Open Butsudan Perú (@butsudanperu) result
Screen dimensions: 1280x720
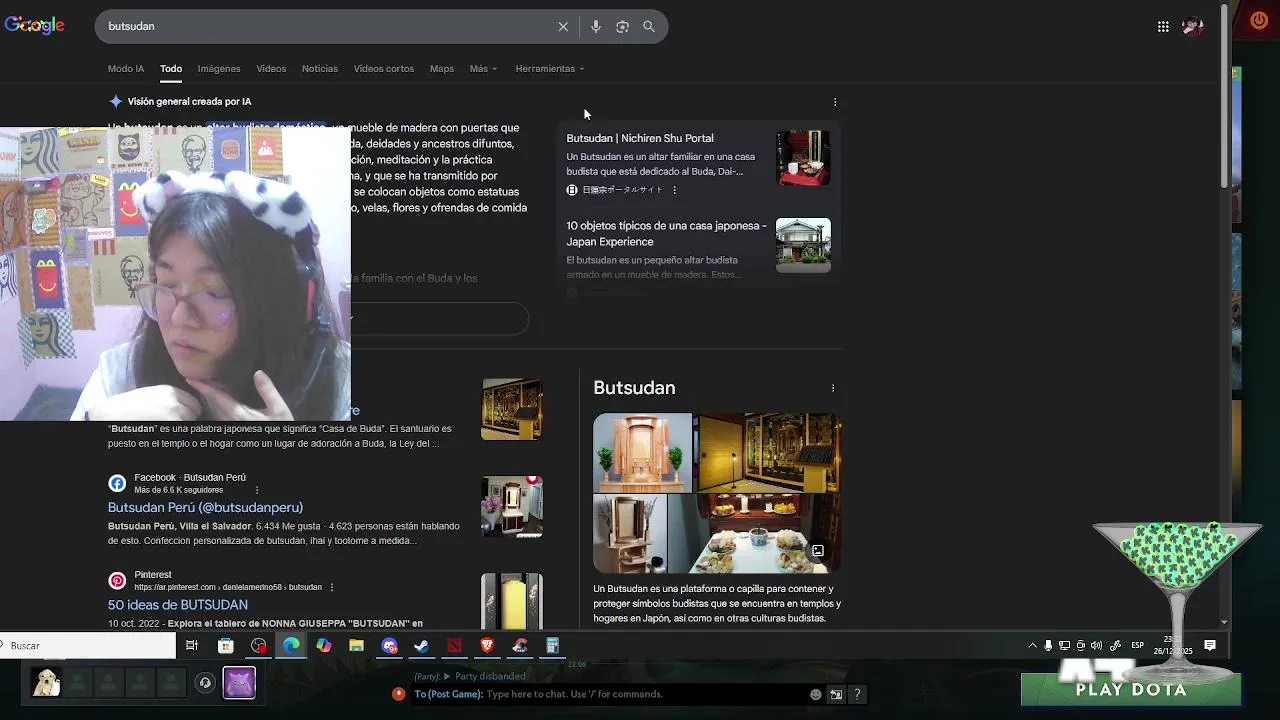coord(205,507)
